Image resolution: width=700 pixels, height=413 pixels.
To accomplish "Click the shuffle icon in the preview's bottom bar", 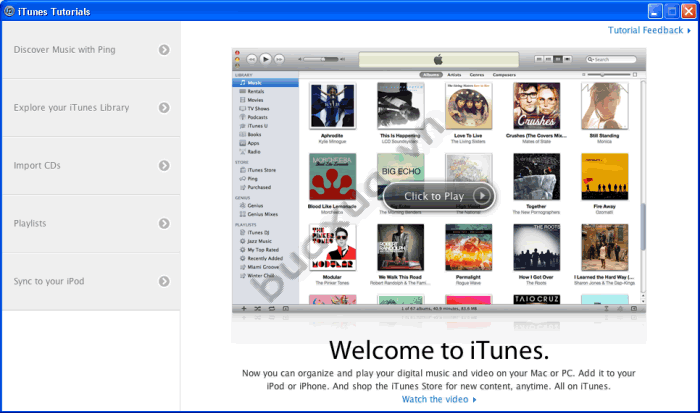I will [258, 309].
